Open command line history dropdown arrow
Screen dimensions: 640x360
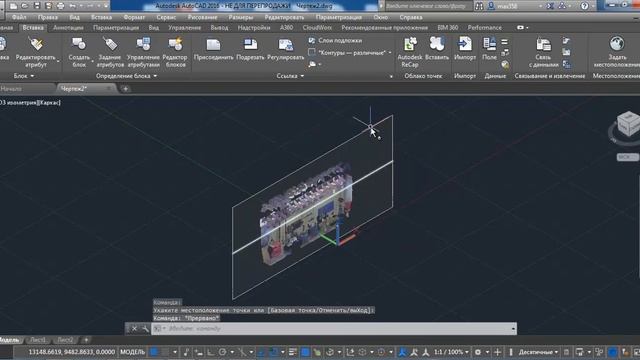(x=513, y=329)
